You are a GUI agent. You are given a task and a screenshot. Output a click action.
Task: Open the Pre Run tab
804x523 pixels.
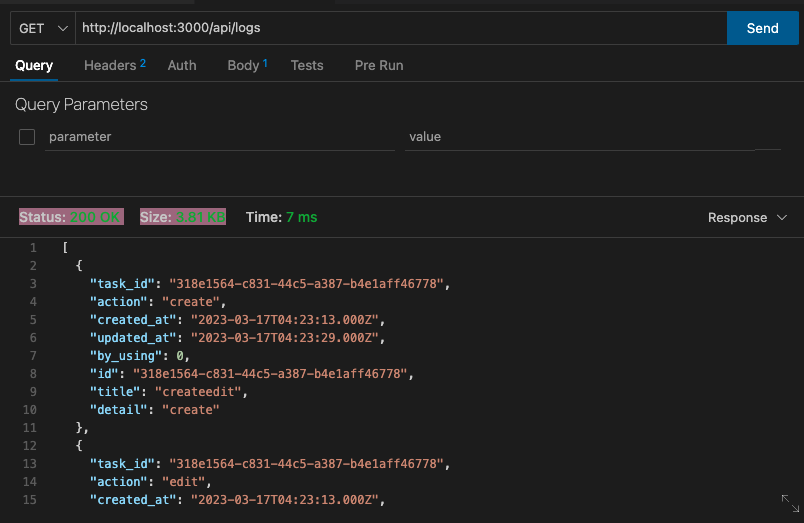coord(379,66)
